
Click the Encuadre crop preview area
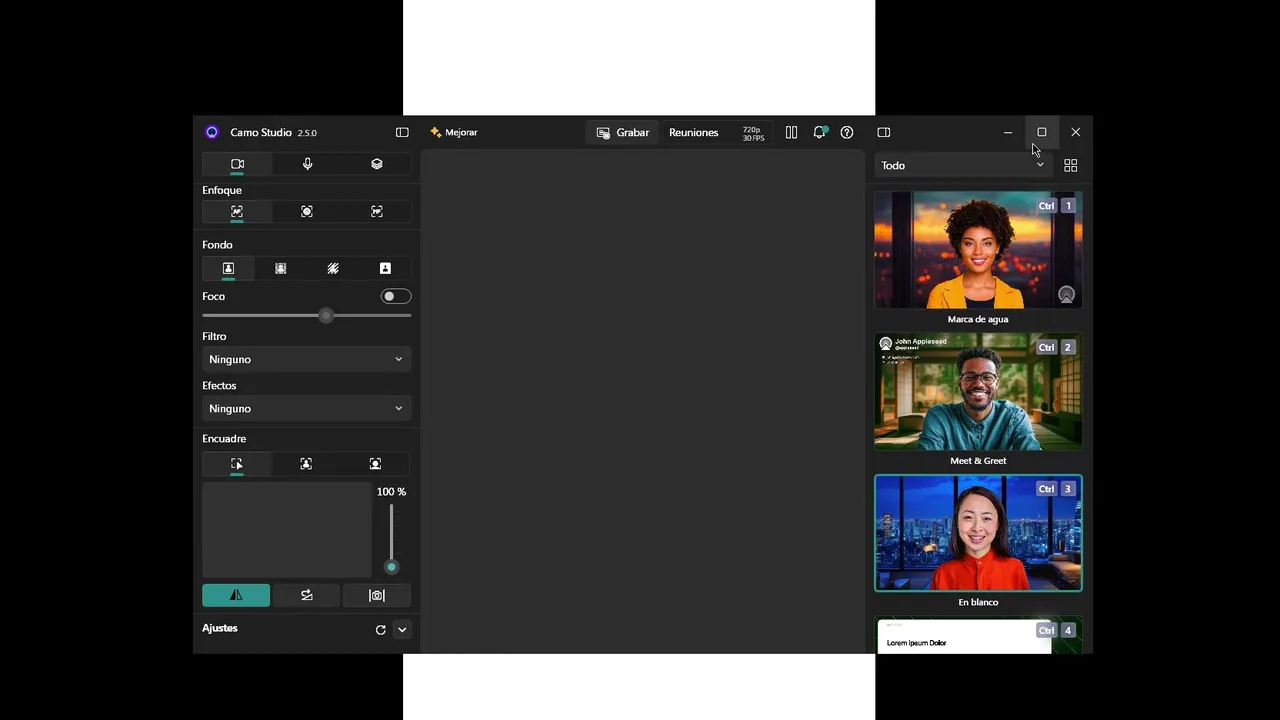(287, 530)
